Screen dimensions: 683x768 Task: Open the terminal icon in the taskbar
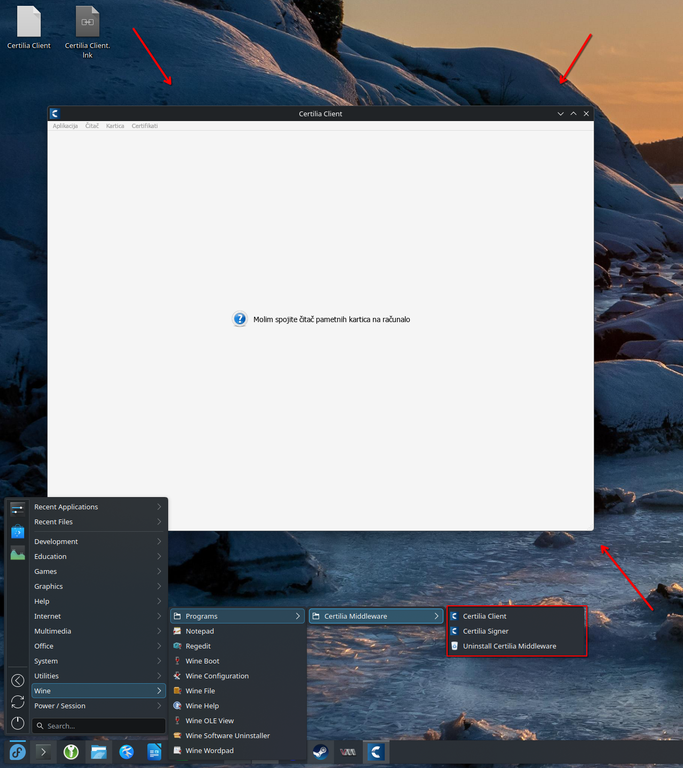pyautogui.click(x=43, y=751)
